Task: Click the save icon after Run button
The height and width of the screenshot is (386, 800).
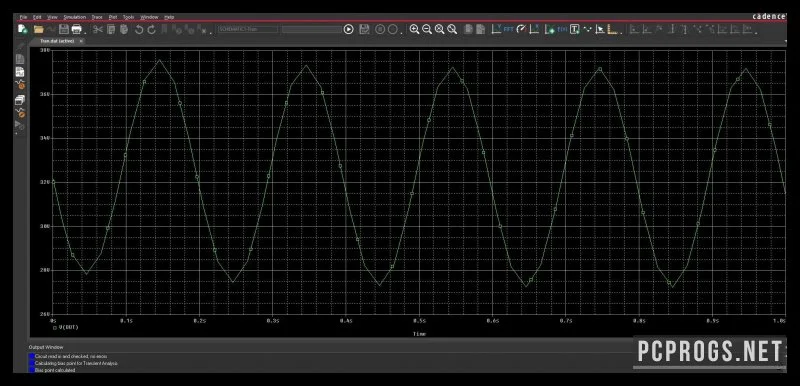Action: [x=364, y=29]
